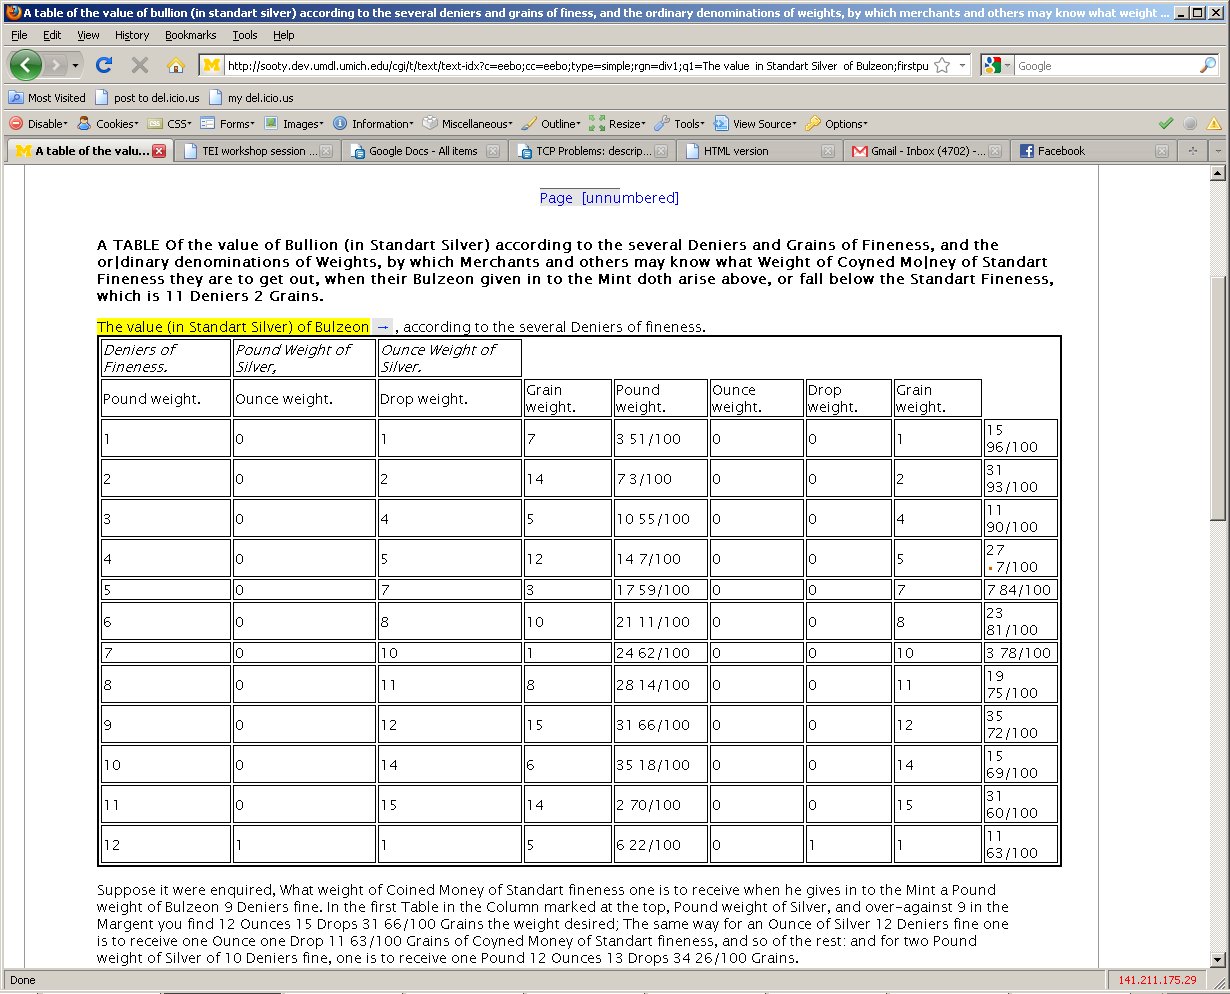Click the yellow warning triangle icon

click(x=1214, y=123)
